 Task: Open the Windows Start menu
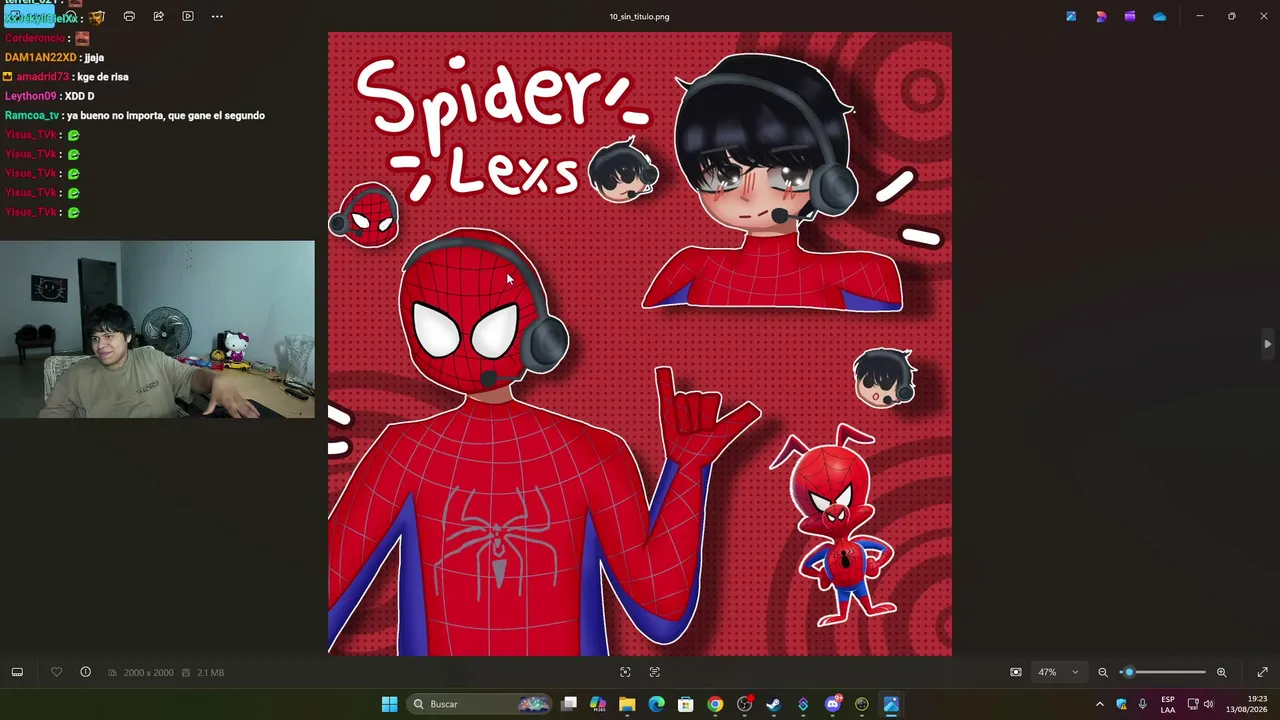[x=389, y=704]
